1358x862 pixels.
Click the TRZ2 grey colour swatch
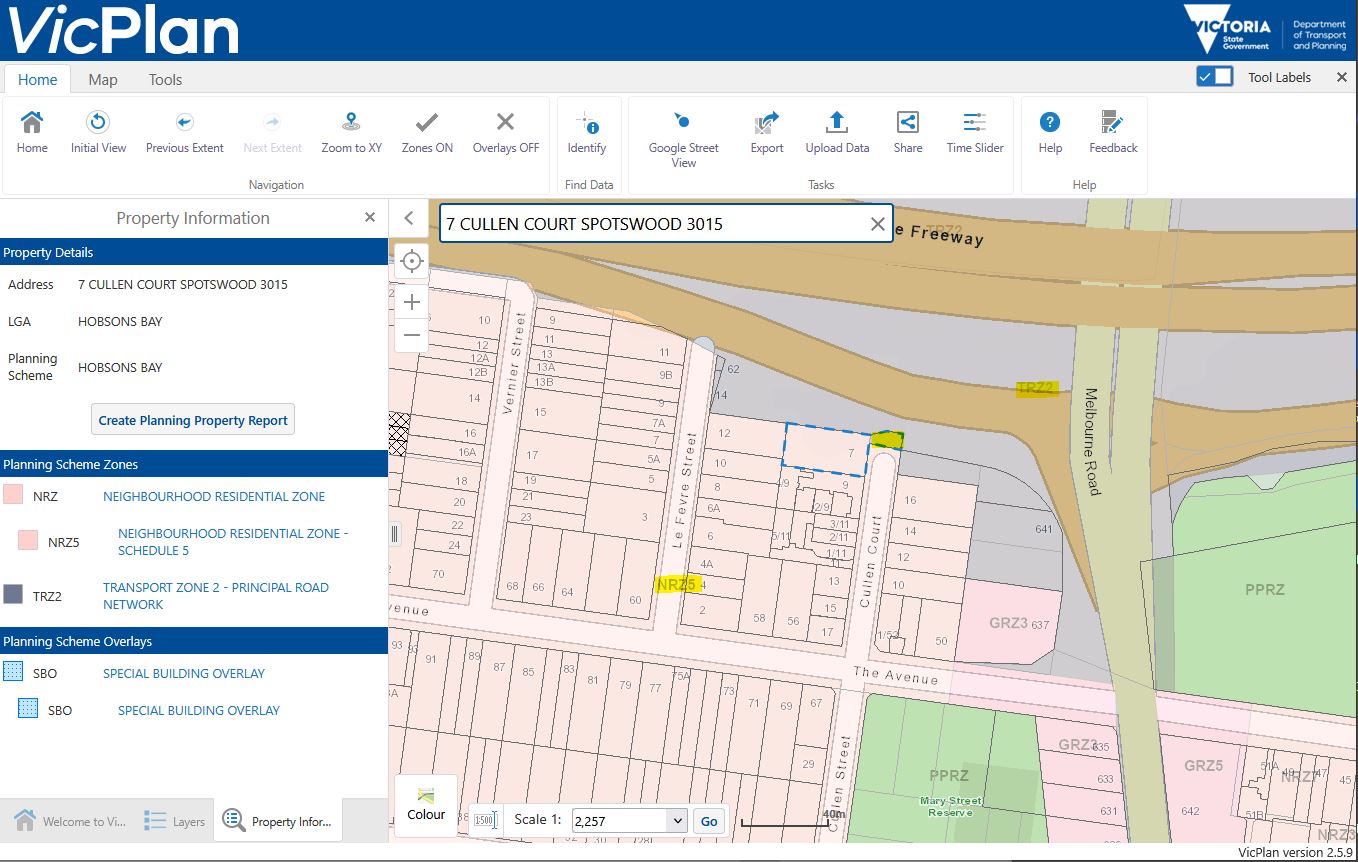[13, 595]
